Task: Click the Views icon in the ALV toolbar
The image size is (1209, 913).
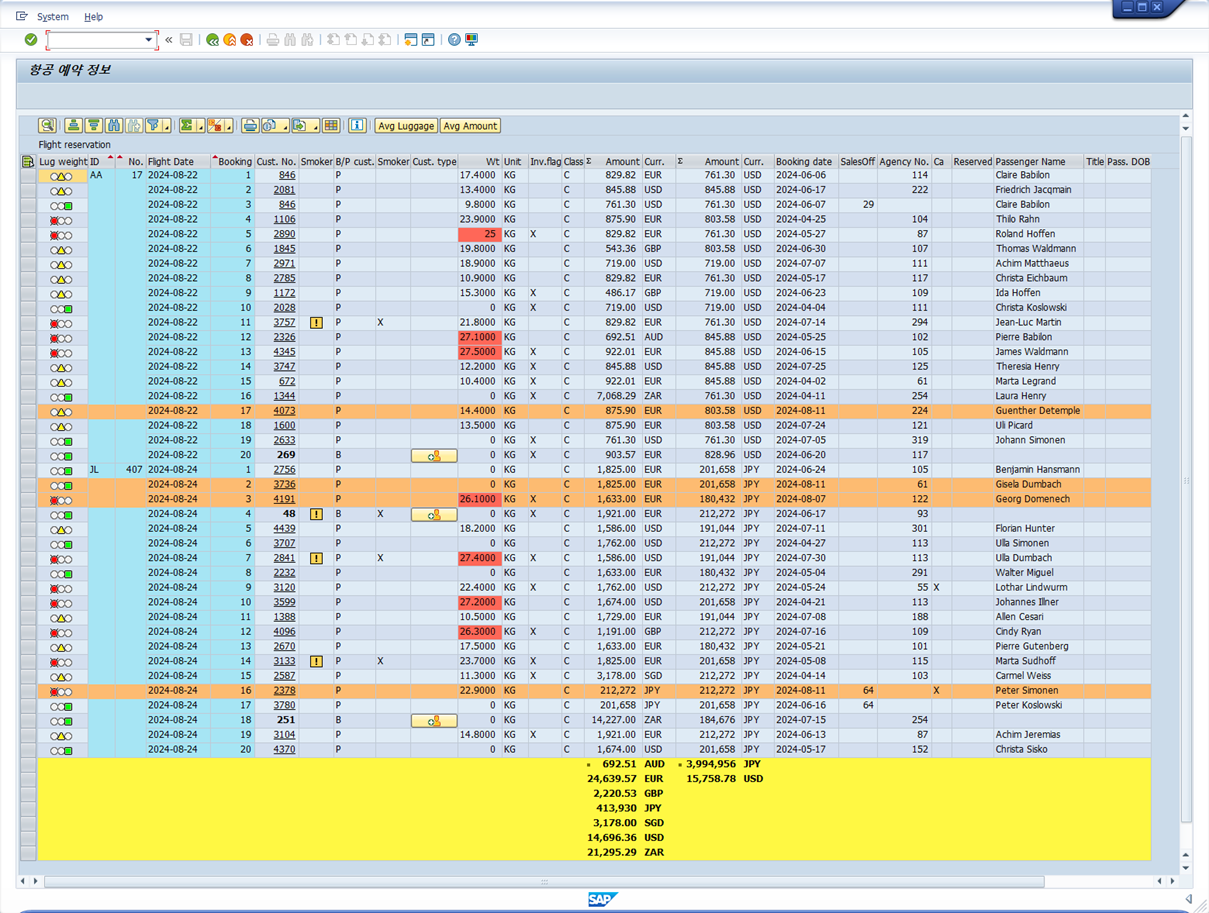Action: point(270,126)
